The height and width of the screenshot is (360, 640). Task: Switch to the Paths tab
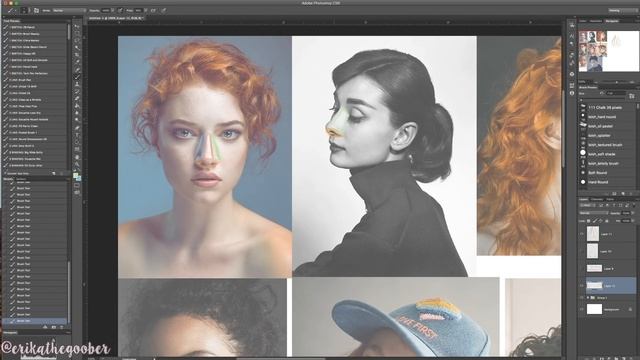click(610, 199)
